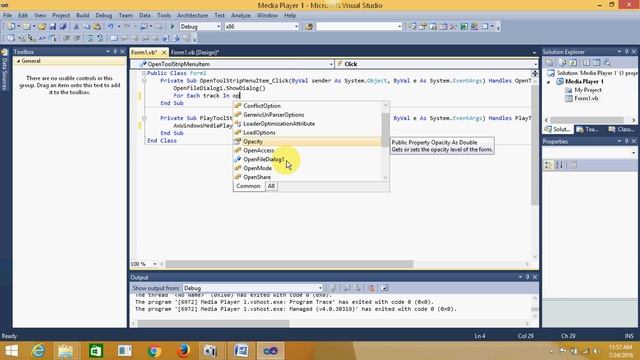The height and width of the screenshot is (360, 640).
Task: Click the Windows Start button
Action: (x=11, y=351)
